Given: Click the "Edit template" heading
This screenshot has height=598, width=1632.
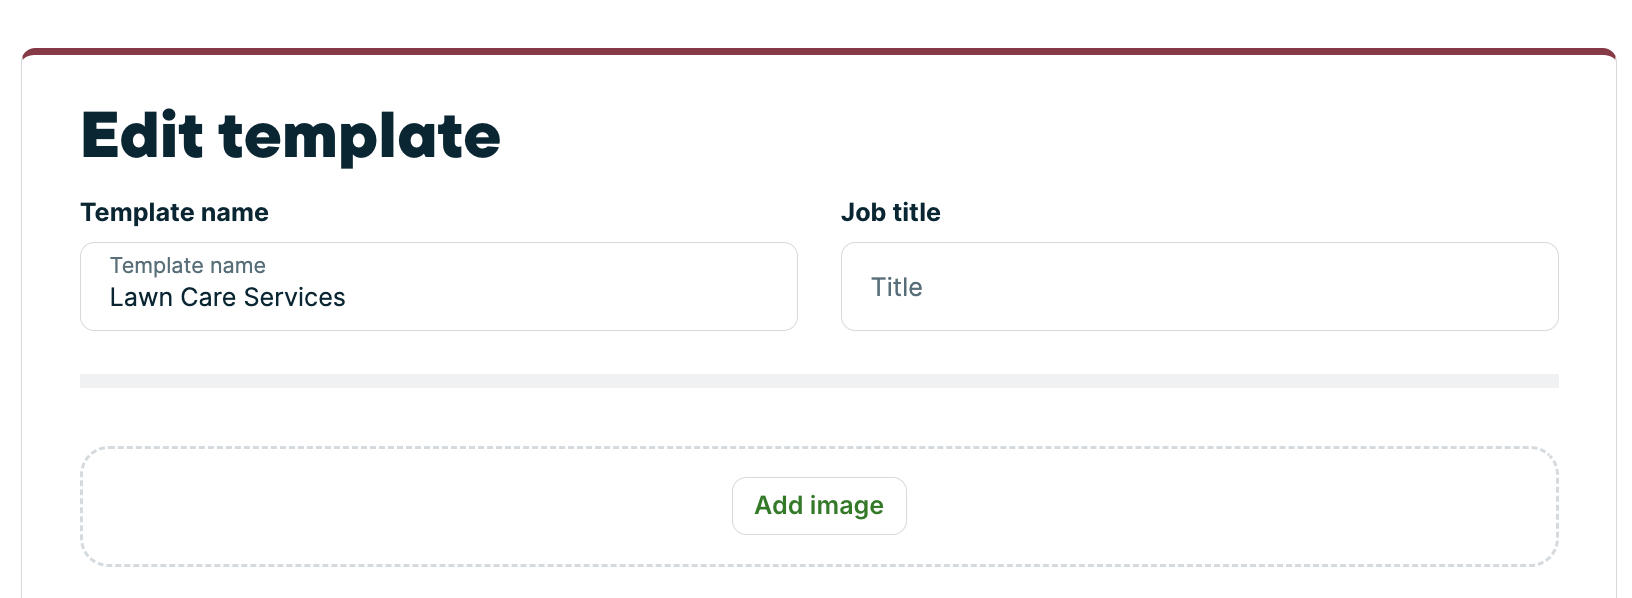Looking at the screenshot, I should pyautogui.click(x=290, y=136).
